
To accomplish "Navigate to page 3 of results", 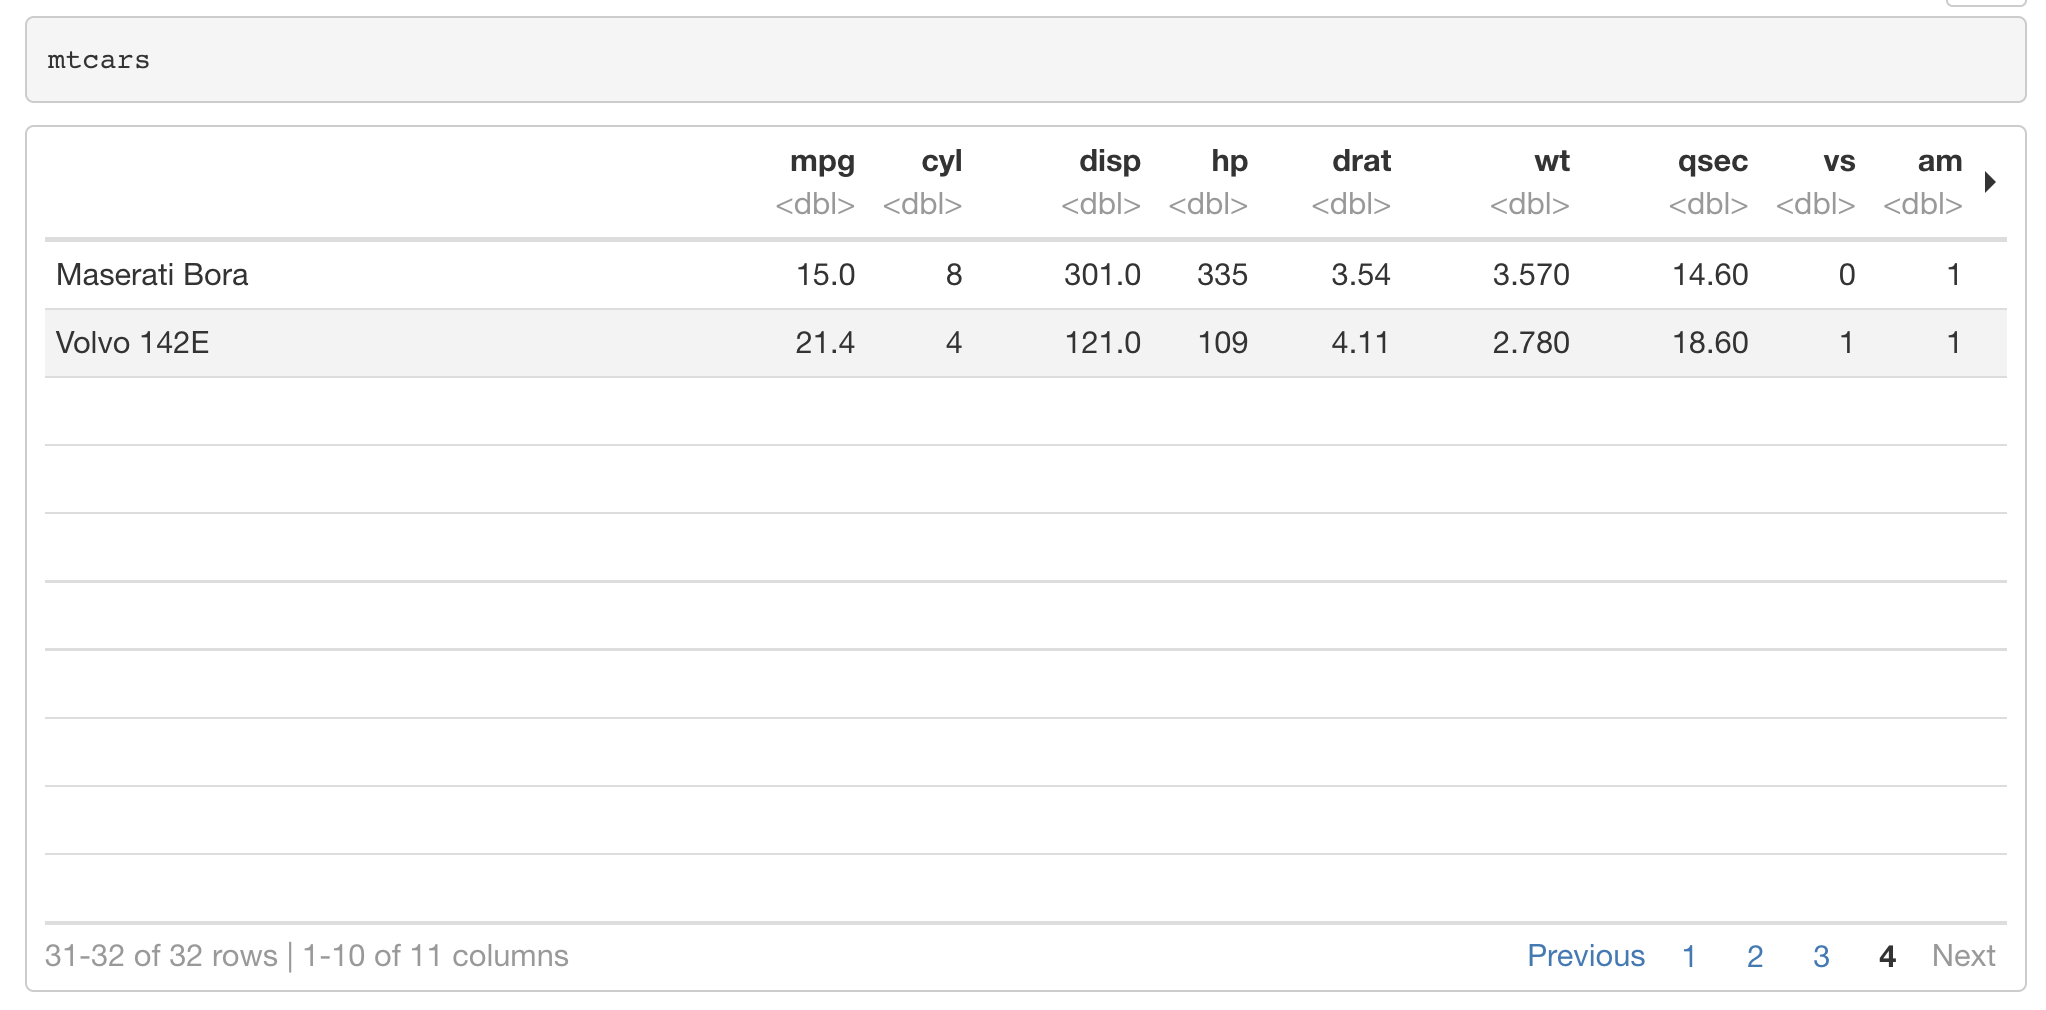I will pos(1820,956).
